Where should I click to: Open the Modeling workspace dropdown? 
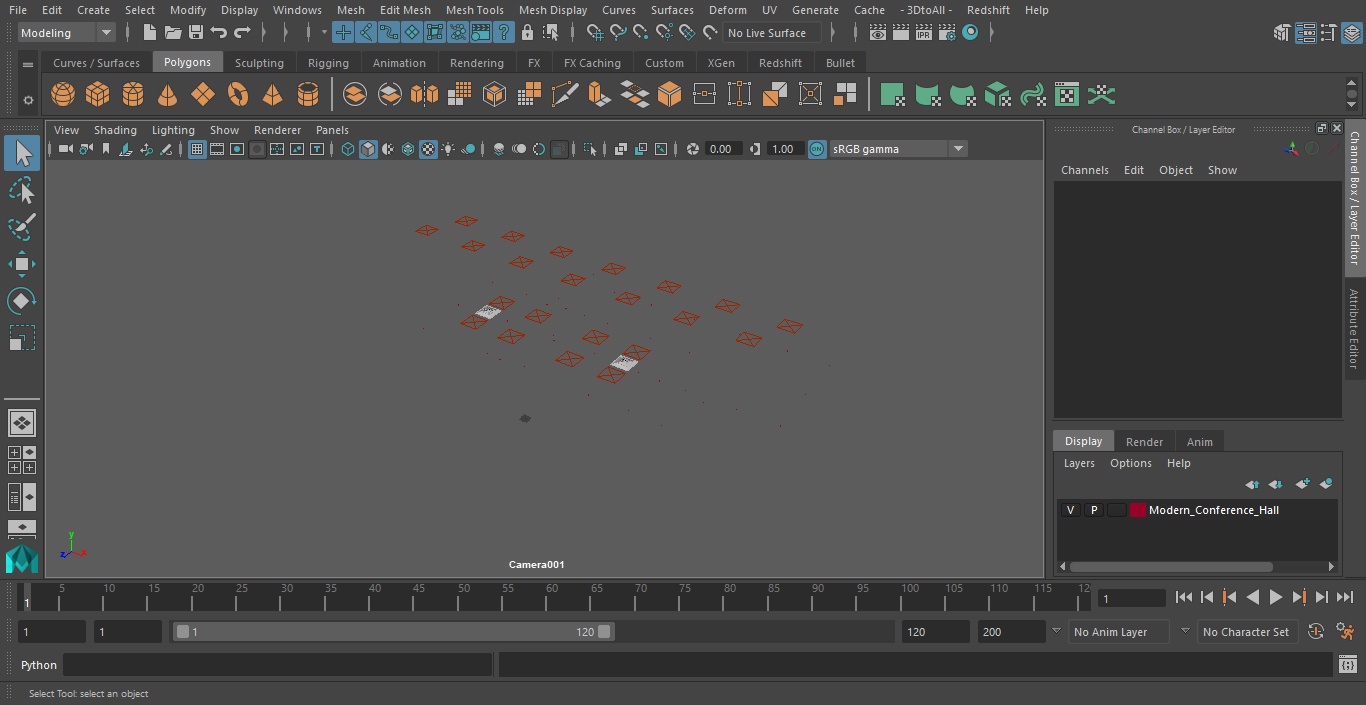66,33
